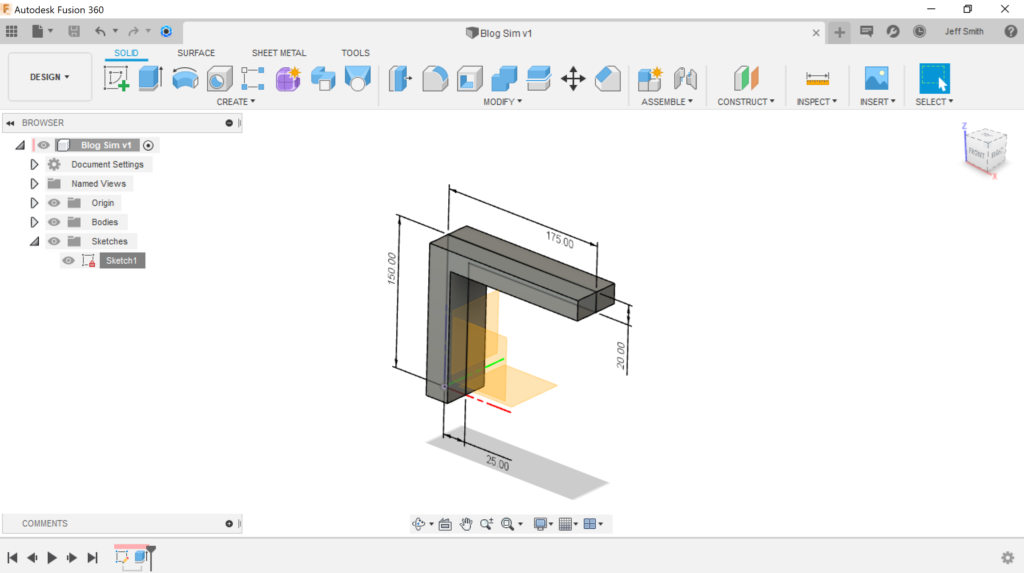
Task: Click the Press Pull tool icon
Action: click(x=400, y=78)
